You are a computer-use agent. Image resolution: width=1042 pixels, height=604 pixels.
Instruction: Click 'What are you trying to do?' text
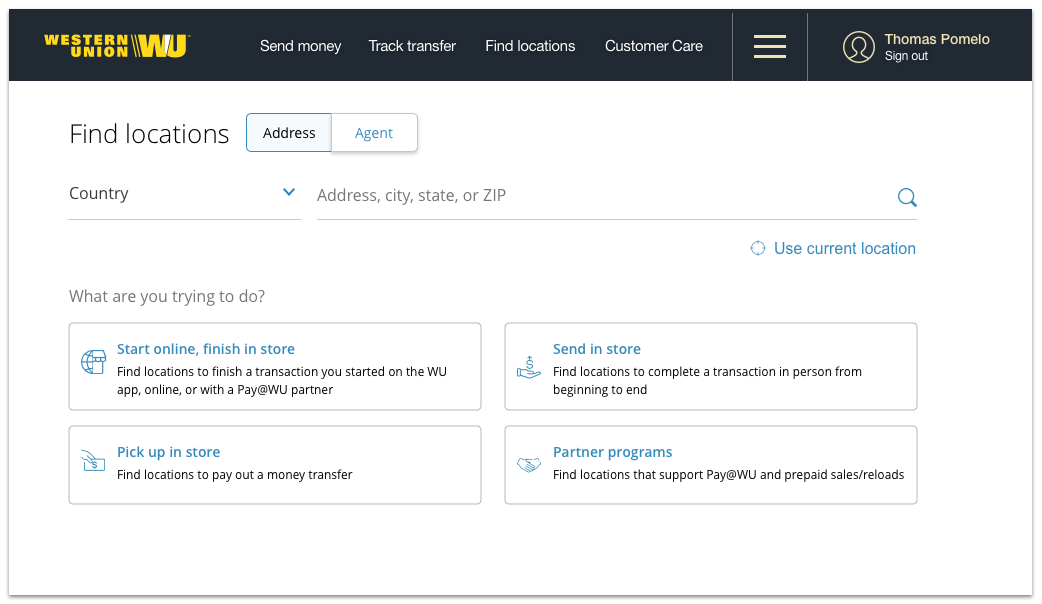[167, 296]
